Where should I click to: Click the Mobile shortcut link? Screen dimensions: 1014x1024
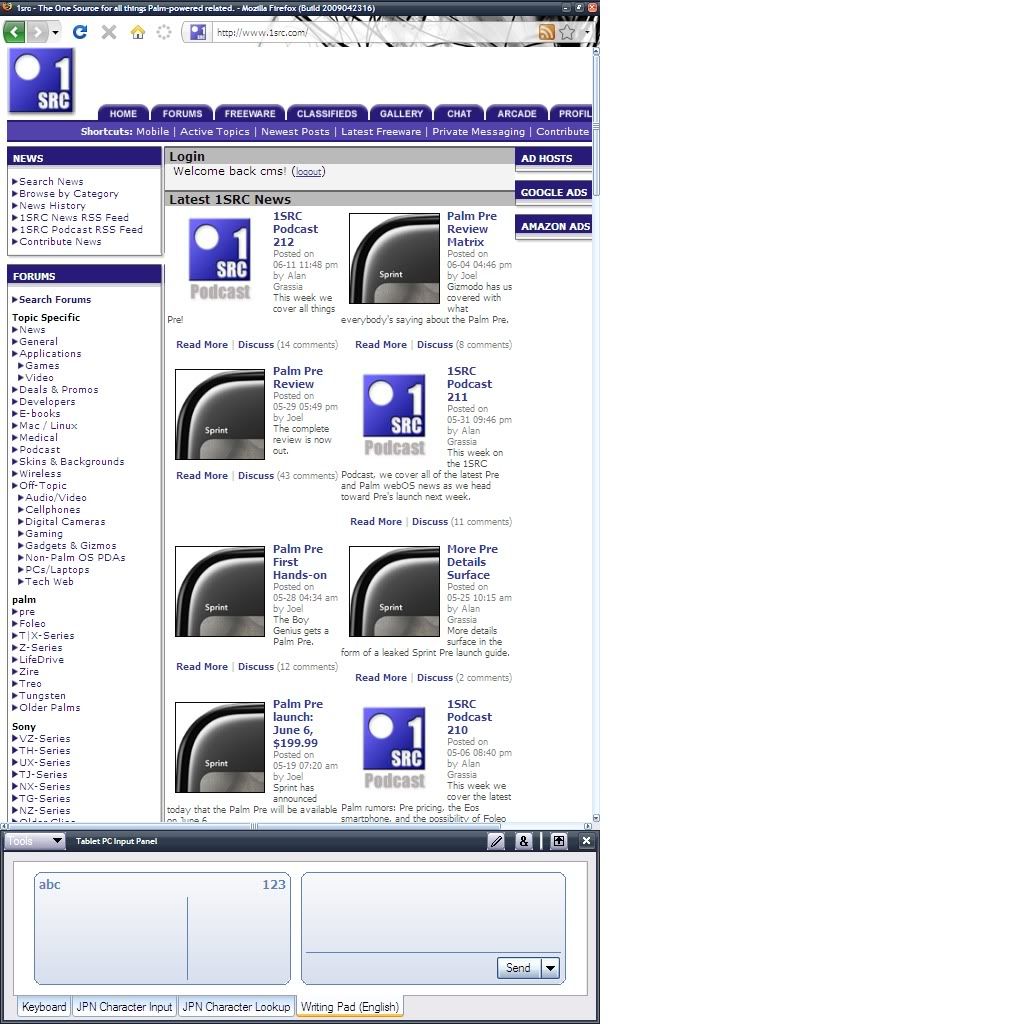click(153, 131)
